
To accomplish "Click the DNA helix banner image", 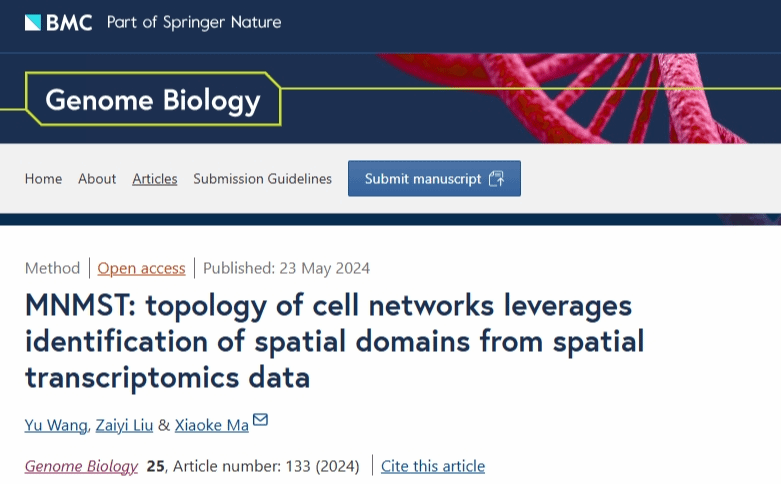I will (x=600, y=98).
